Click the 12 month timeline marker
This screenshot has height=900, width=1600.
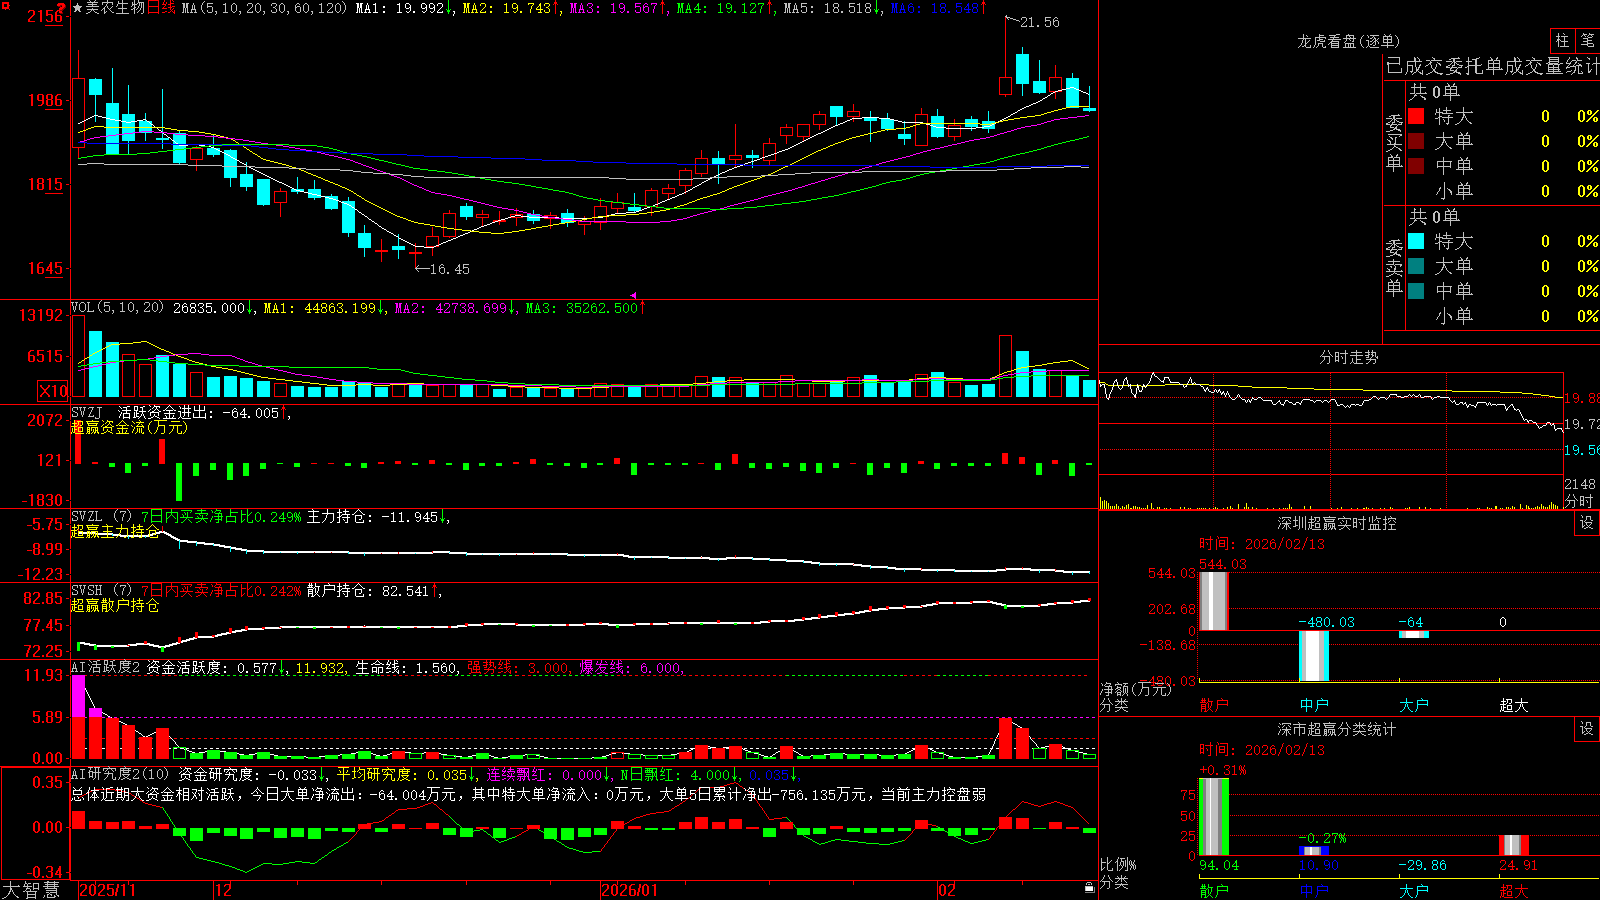pyautogui.click(x=223, y=890)
